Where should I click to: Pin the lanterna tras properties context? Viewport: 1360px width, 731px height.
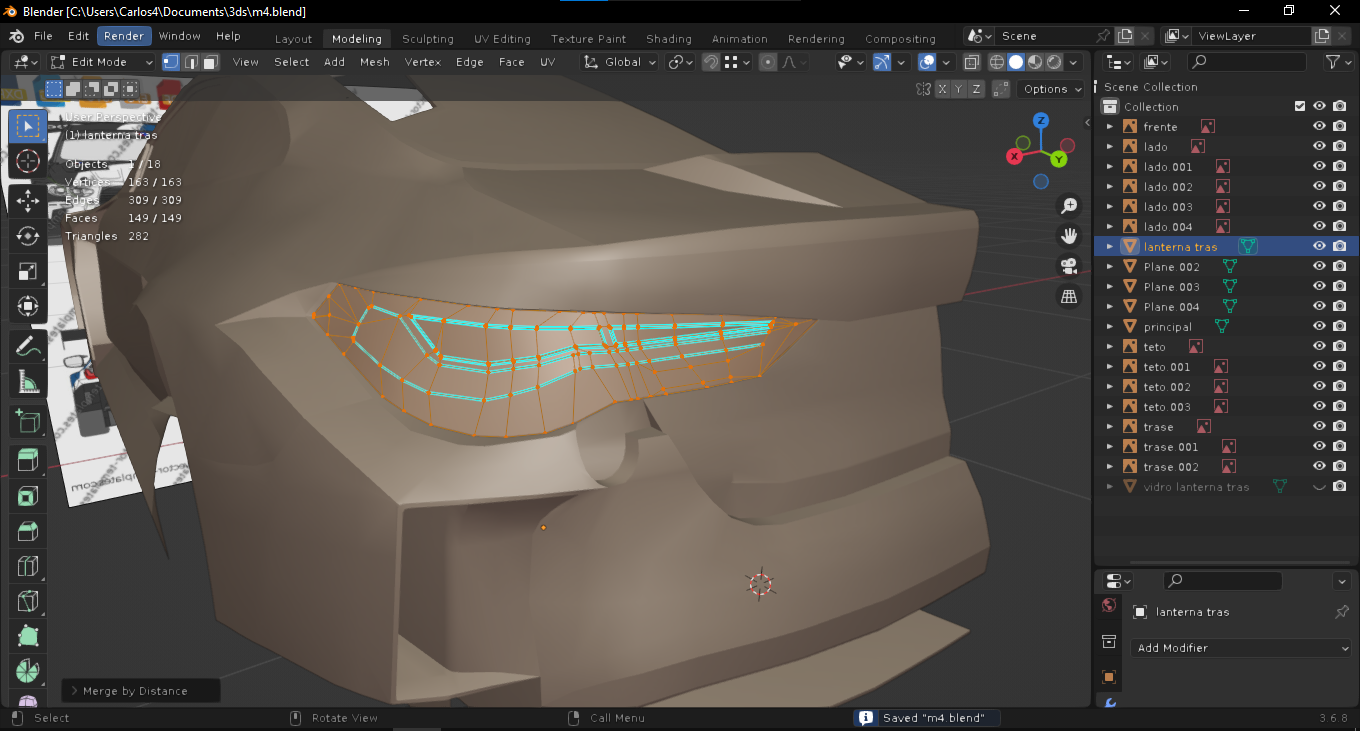tap(1342, 612)
